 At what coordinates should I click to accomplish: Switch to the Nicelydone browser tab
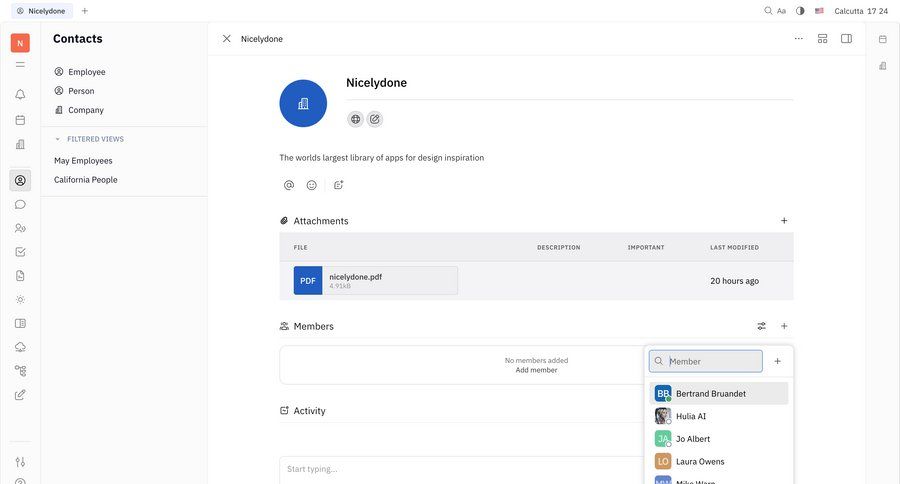[41, 11]
